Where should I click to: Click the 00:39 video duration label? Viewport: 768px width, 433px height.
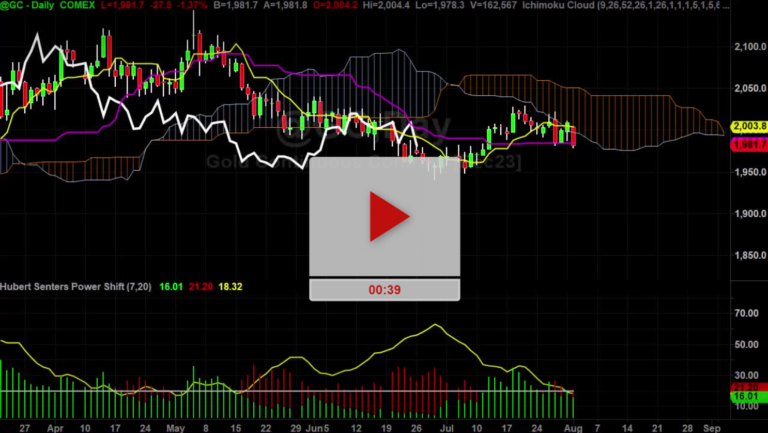tap(384, 290)
